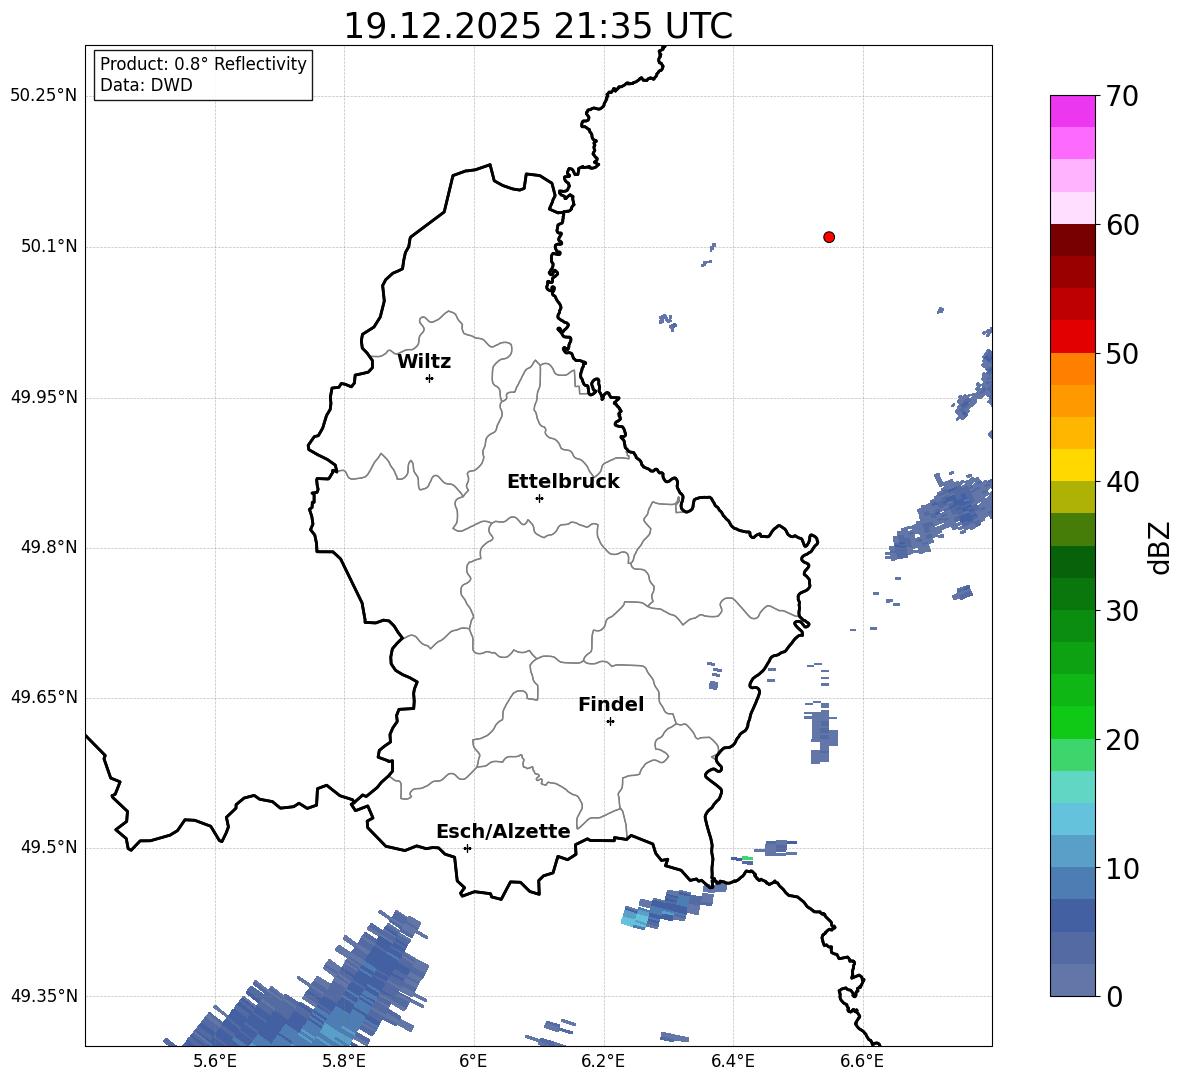
Task: Click the 6.4°E longitude label
Action: coord(732,1061)
